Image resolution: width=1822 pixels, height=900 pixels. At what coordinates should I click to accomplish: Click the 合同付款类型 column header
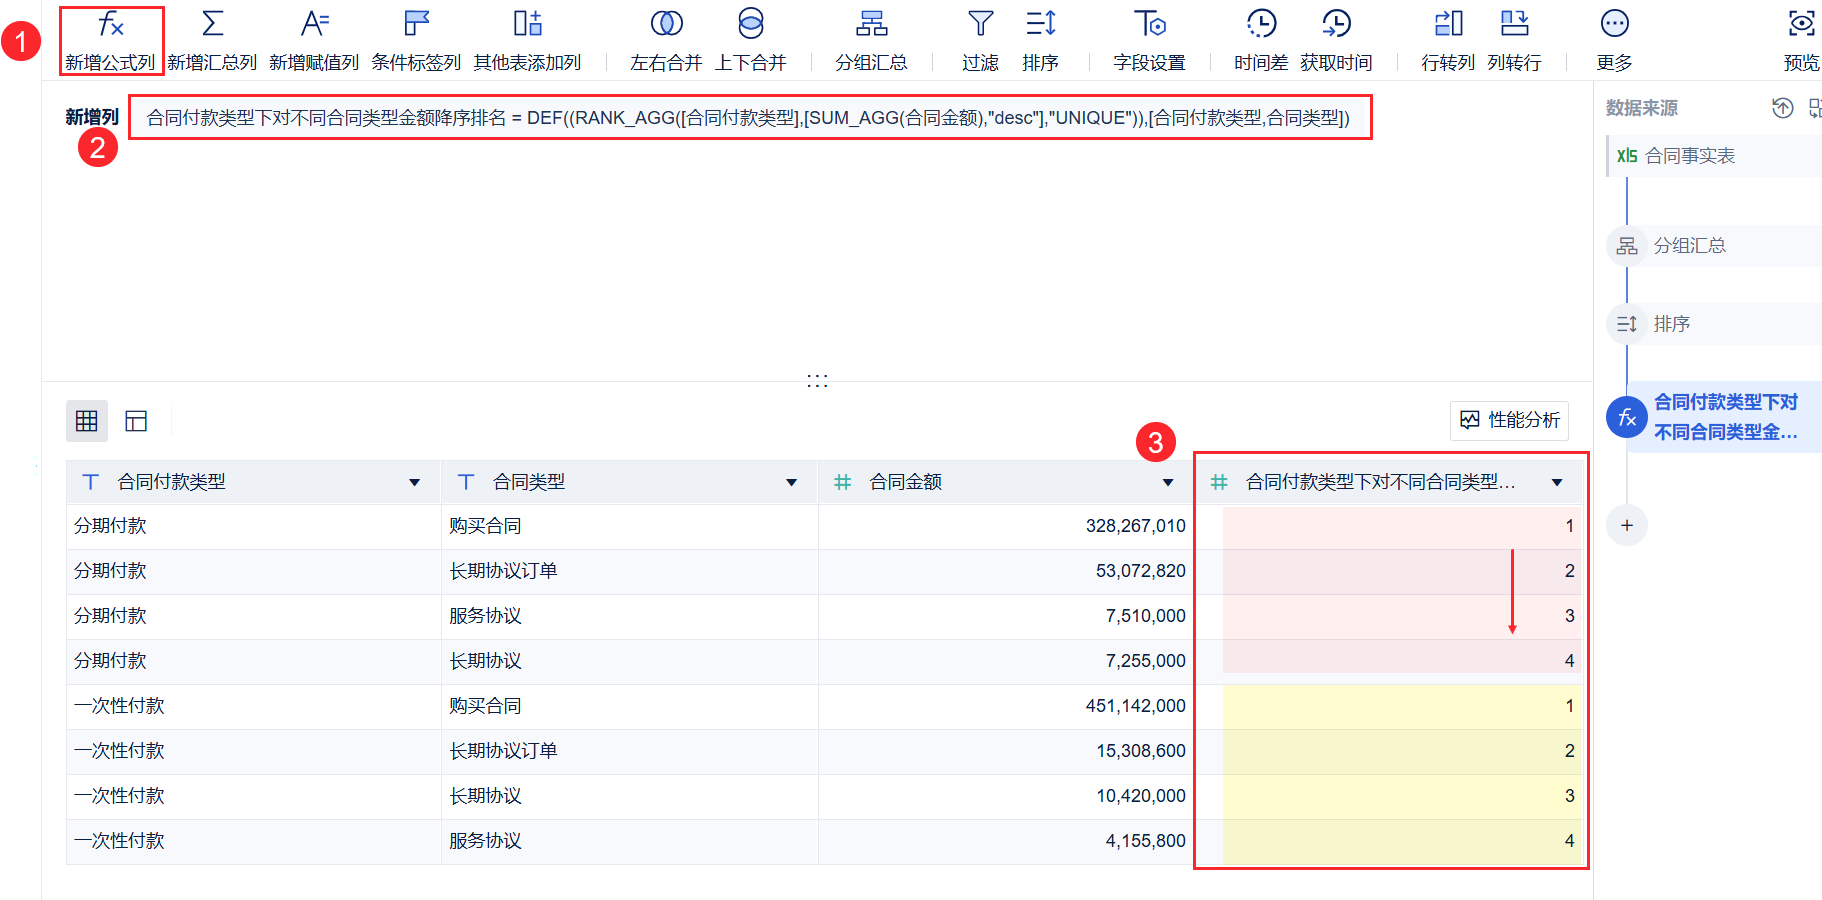coord(253,482)
